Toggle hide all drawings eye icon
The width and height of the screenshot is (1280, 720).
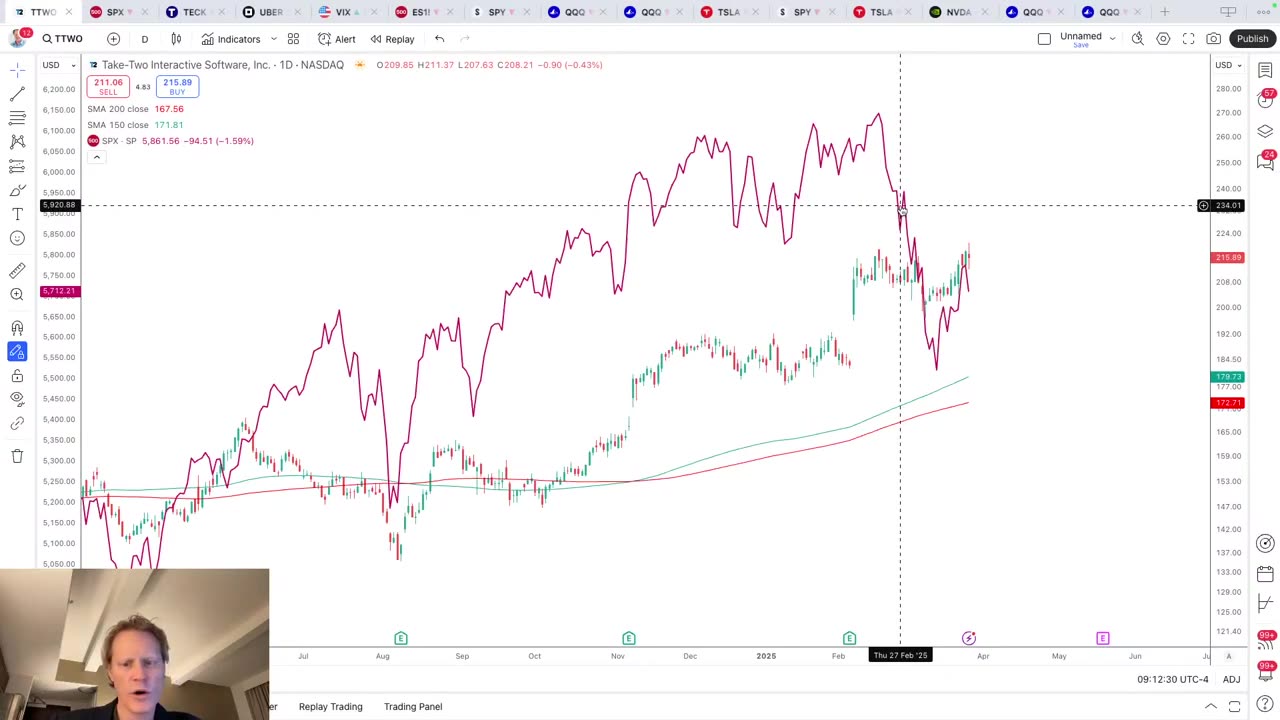[x=17, y=399]
